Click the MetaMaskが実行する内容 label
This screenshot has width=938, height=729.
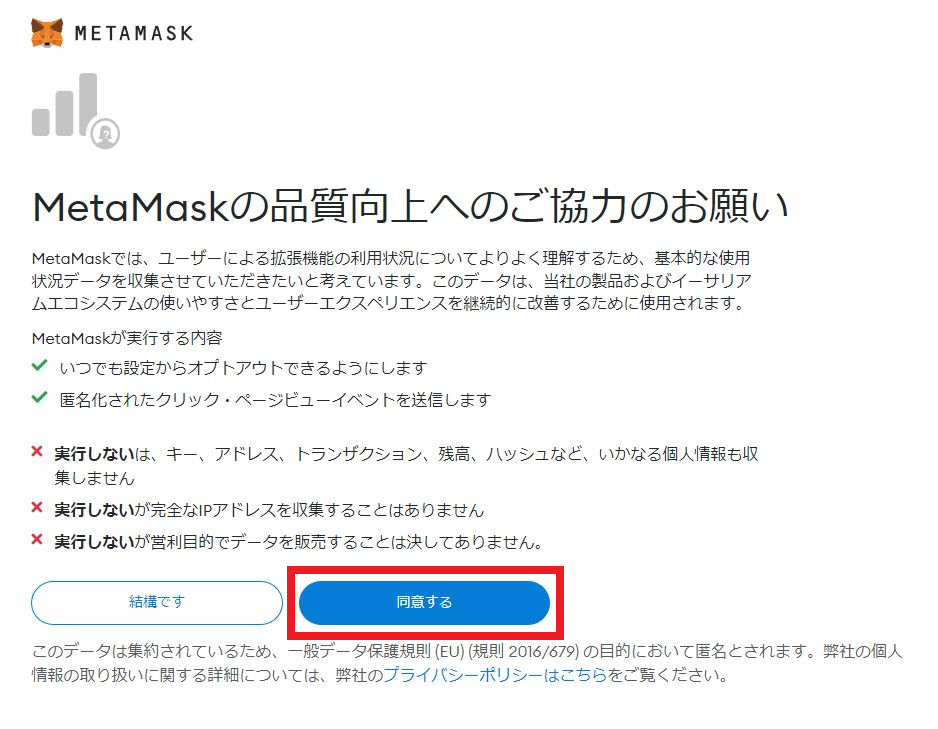pyautogui.click(x=127, y=338)
